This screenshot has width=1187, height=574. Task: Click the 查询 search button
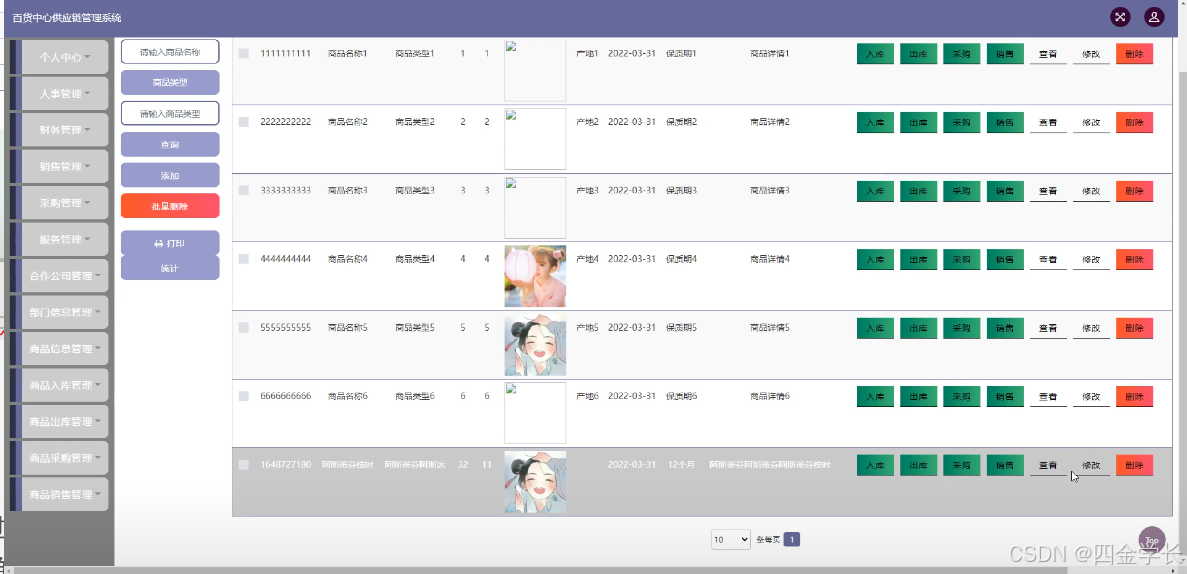click(170, 145)
